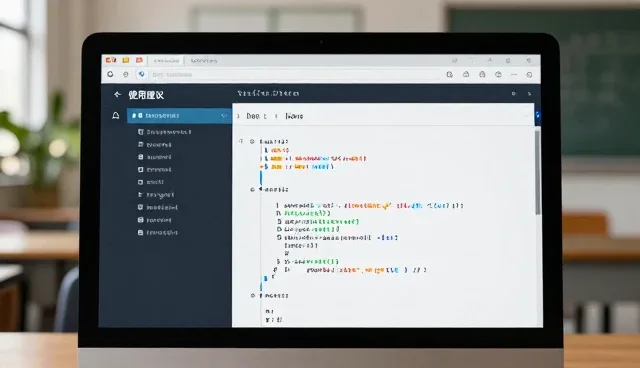This screenshot has width=640, height=368.
Task: Open the three-dot more menu in browser toolbar
Action: click(514, 75)
